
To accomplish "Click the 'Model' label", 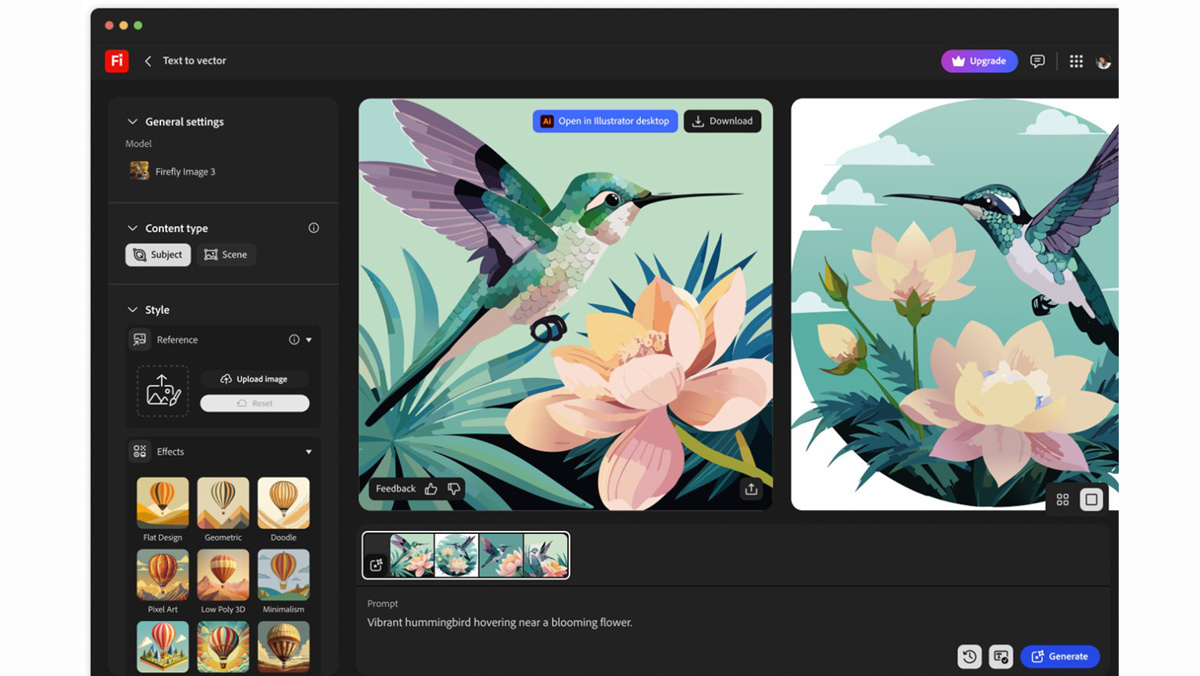I will pyautogui.click(x=138, y=144).
